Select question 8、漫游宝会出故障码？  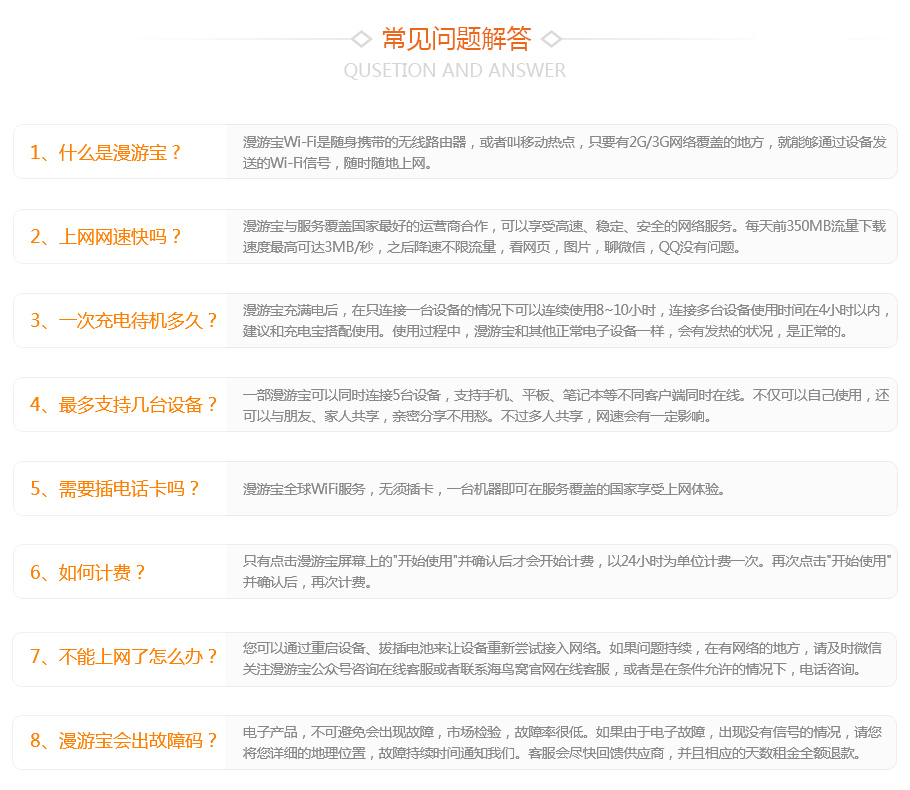coord(123,741)
